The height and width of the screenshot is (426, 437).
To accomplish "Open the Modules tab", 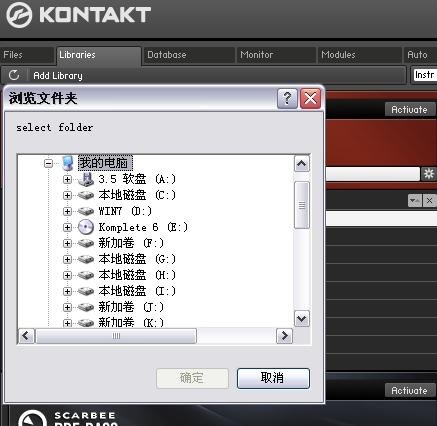I will (x=360, y=55).
